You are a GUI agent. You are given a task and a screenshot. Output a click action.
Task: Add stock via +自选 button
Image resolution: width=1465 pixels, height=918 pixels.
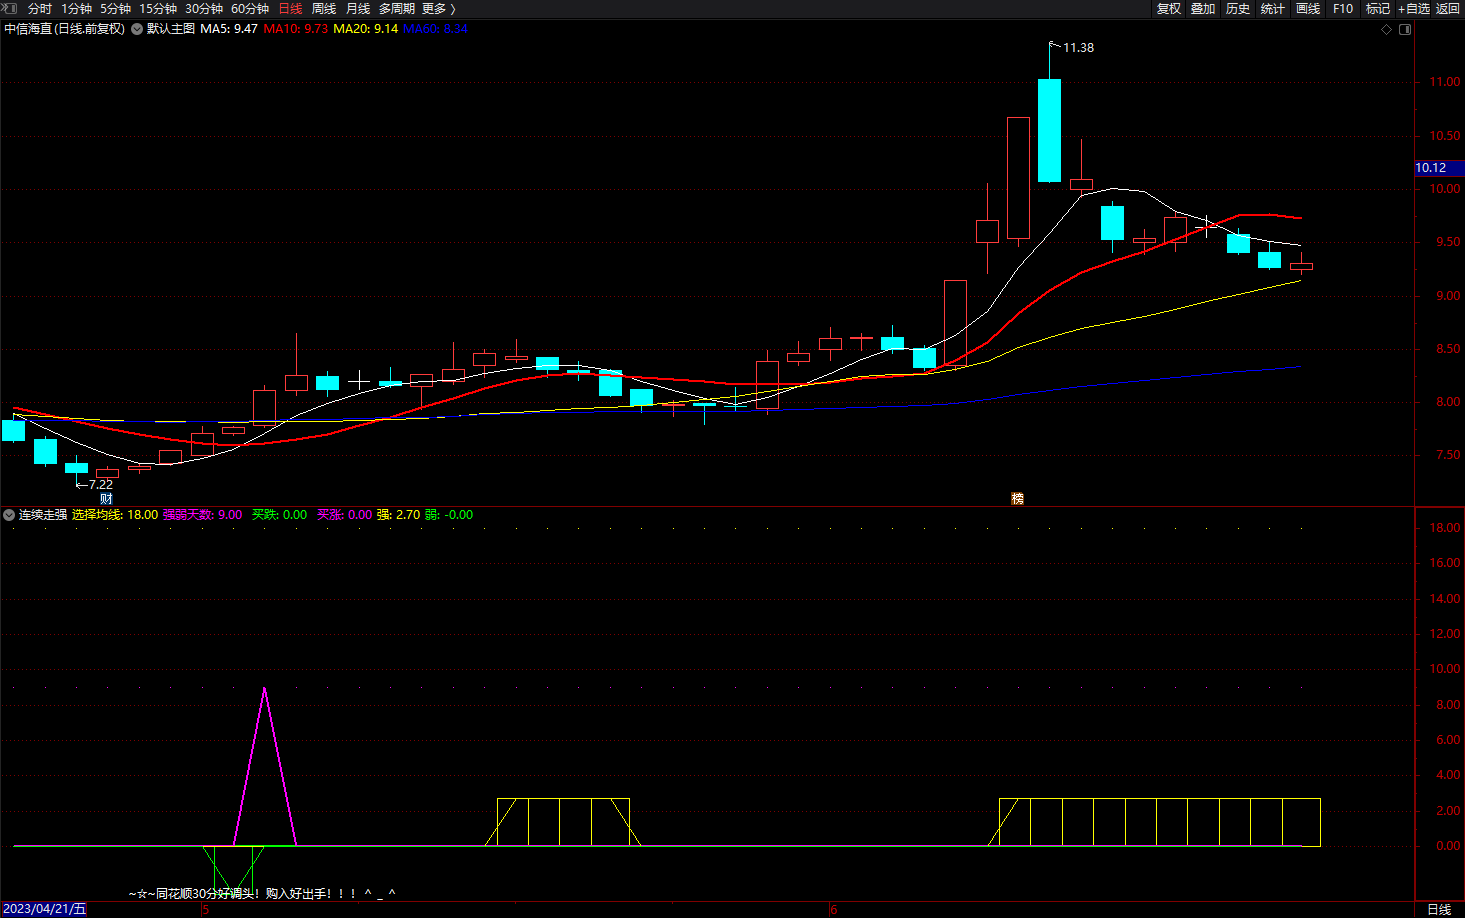[1414, 8]
